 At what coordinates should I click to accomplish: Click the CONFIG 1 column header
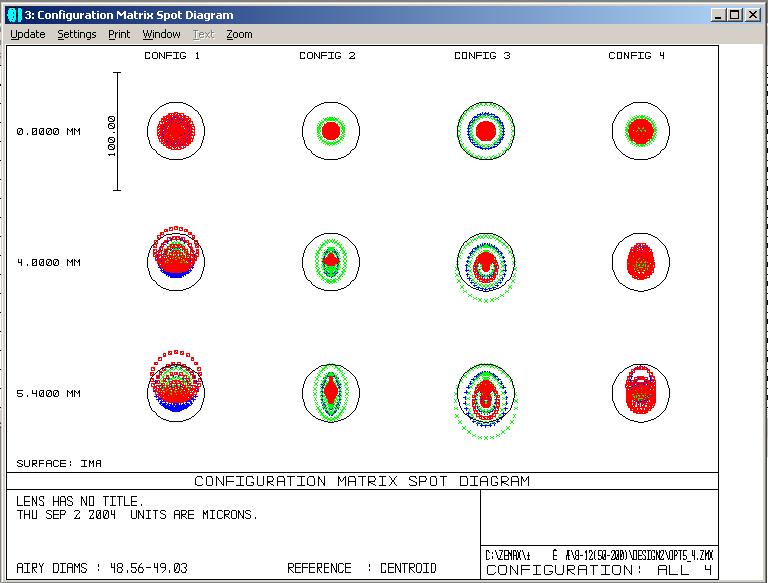(x=172, y=55)
